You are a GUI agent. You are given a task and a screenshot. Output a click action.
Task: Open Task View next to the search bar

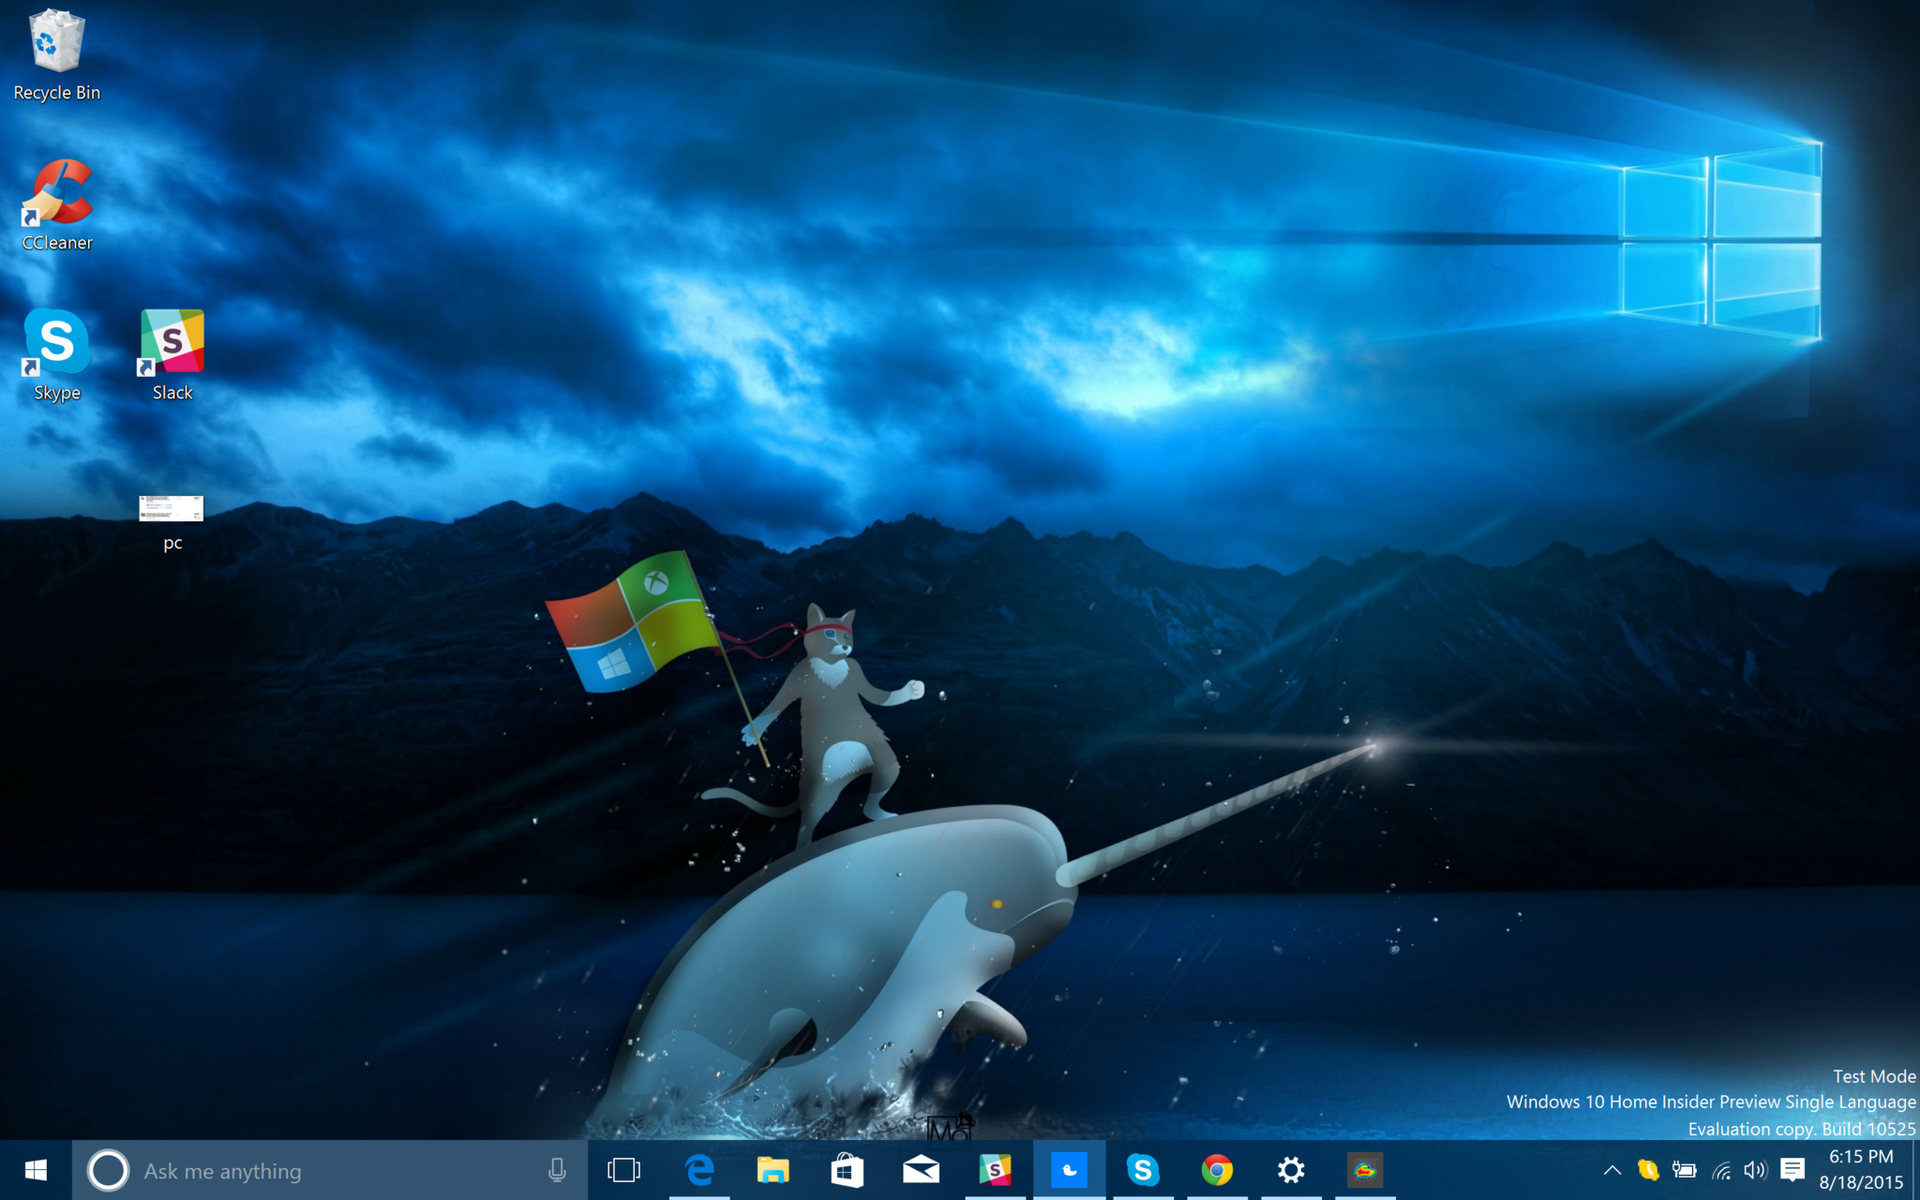point(622,1170)
